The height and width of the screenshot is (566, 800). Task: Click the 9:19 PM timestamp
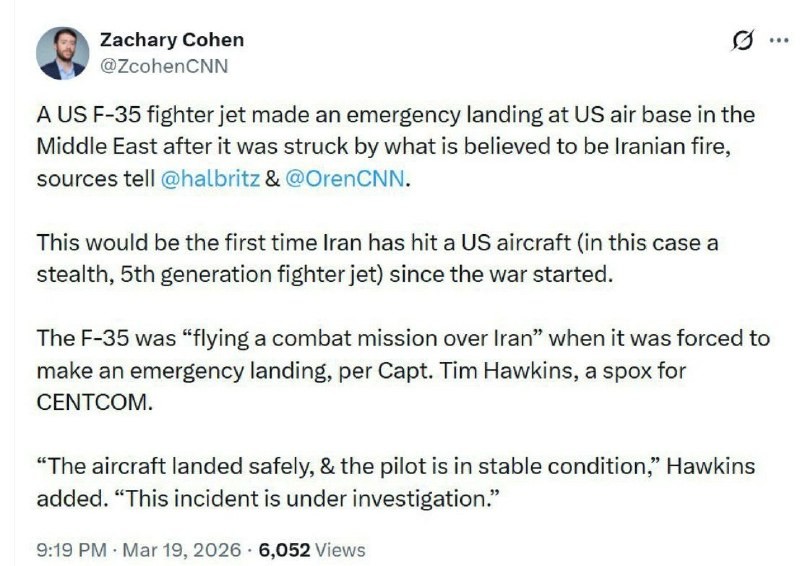click(x=69, y=550)
